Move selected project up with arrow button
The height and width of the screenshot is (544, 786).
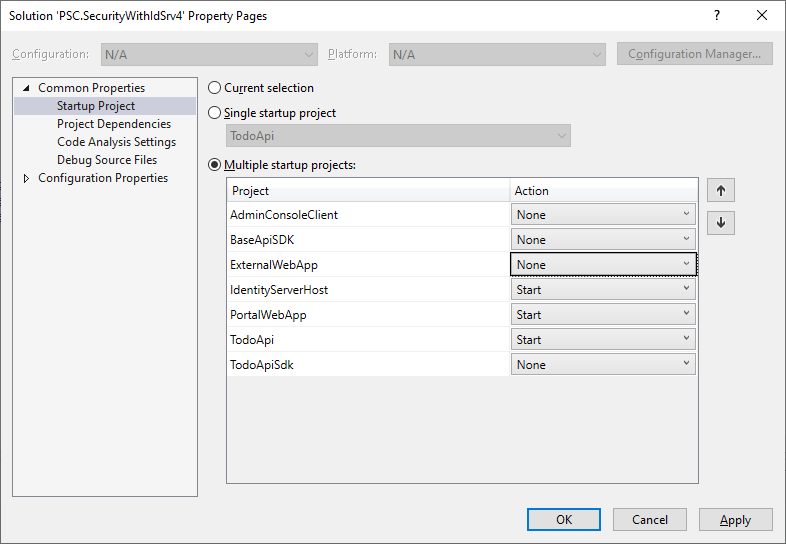pos(721,191)
